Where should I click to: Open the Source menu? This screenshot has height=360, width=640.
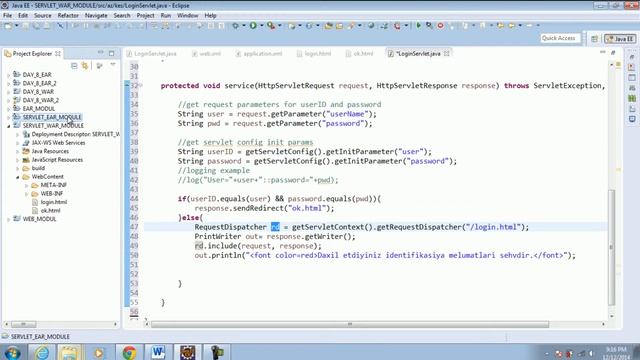coord(42,16)
